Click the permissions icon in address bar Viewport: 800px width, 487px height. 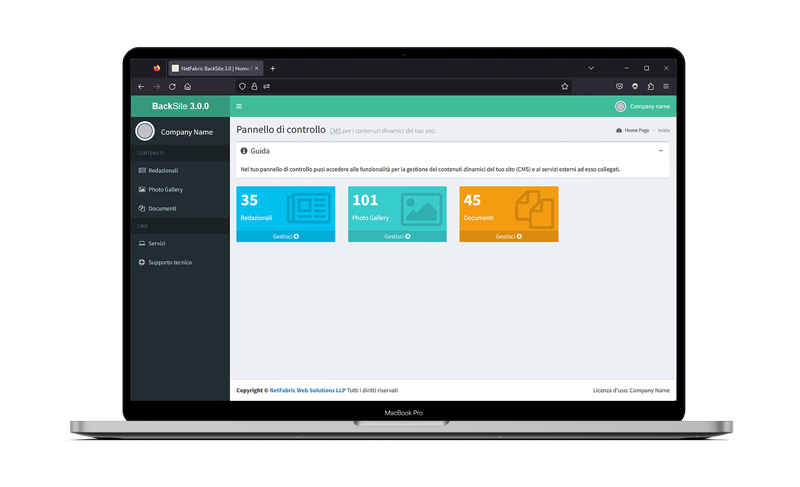pyautogui.click(x=266, y=87)
